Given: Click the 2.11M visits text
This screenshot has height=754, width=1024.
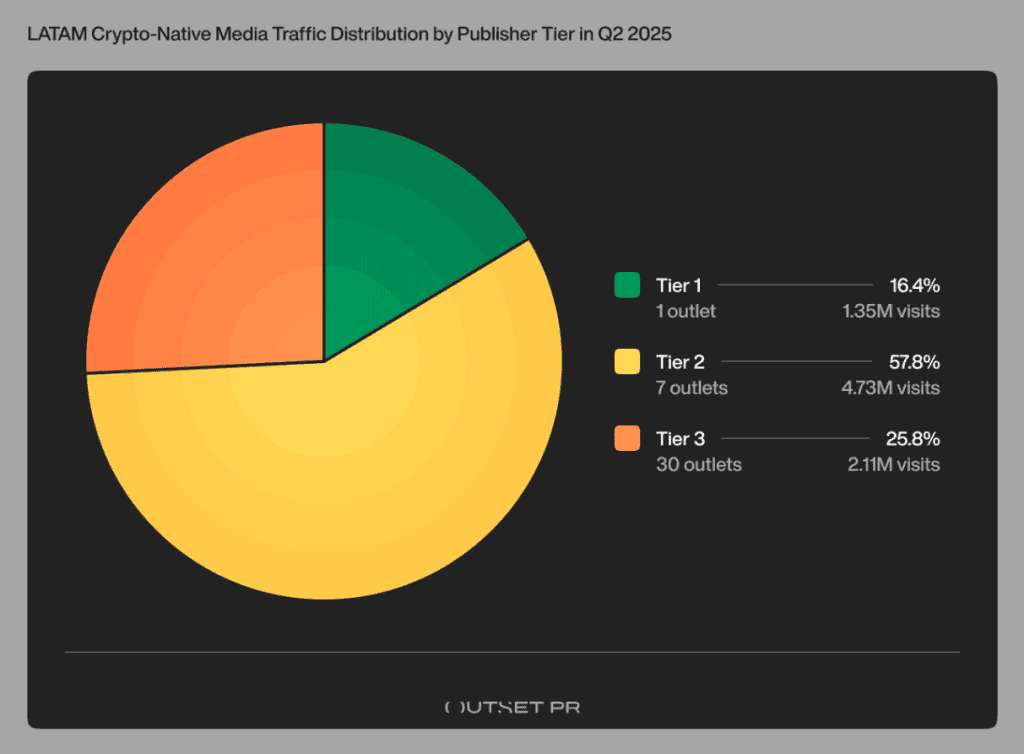Looking at the screenshot, I should pos(893,465).
